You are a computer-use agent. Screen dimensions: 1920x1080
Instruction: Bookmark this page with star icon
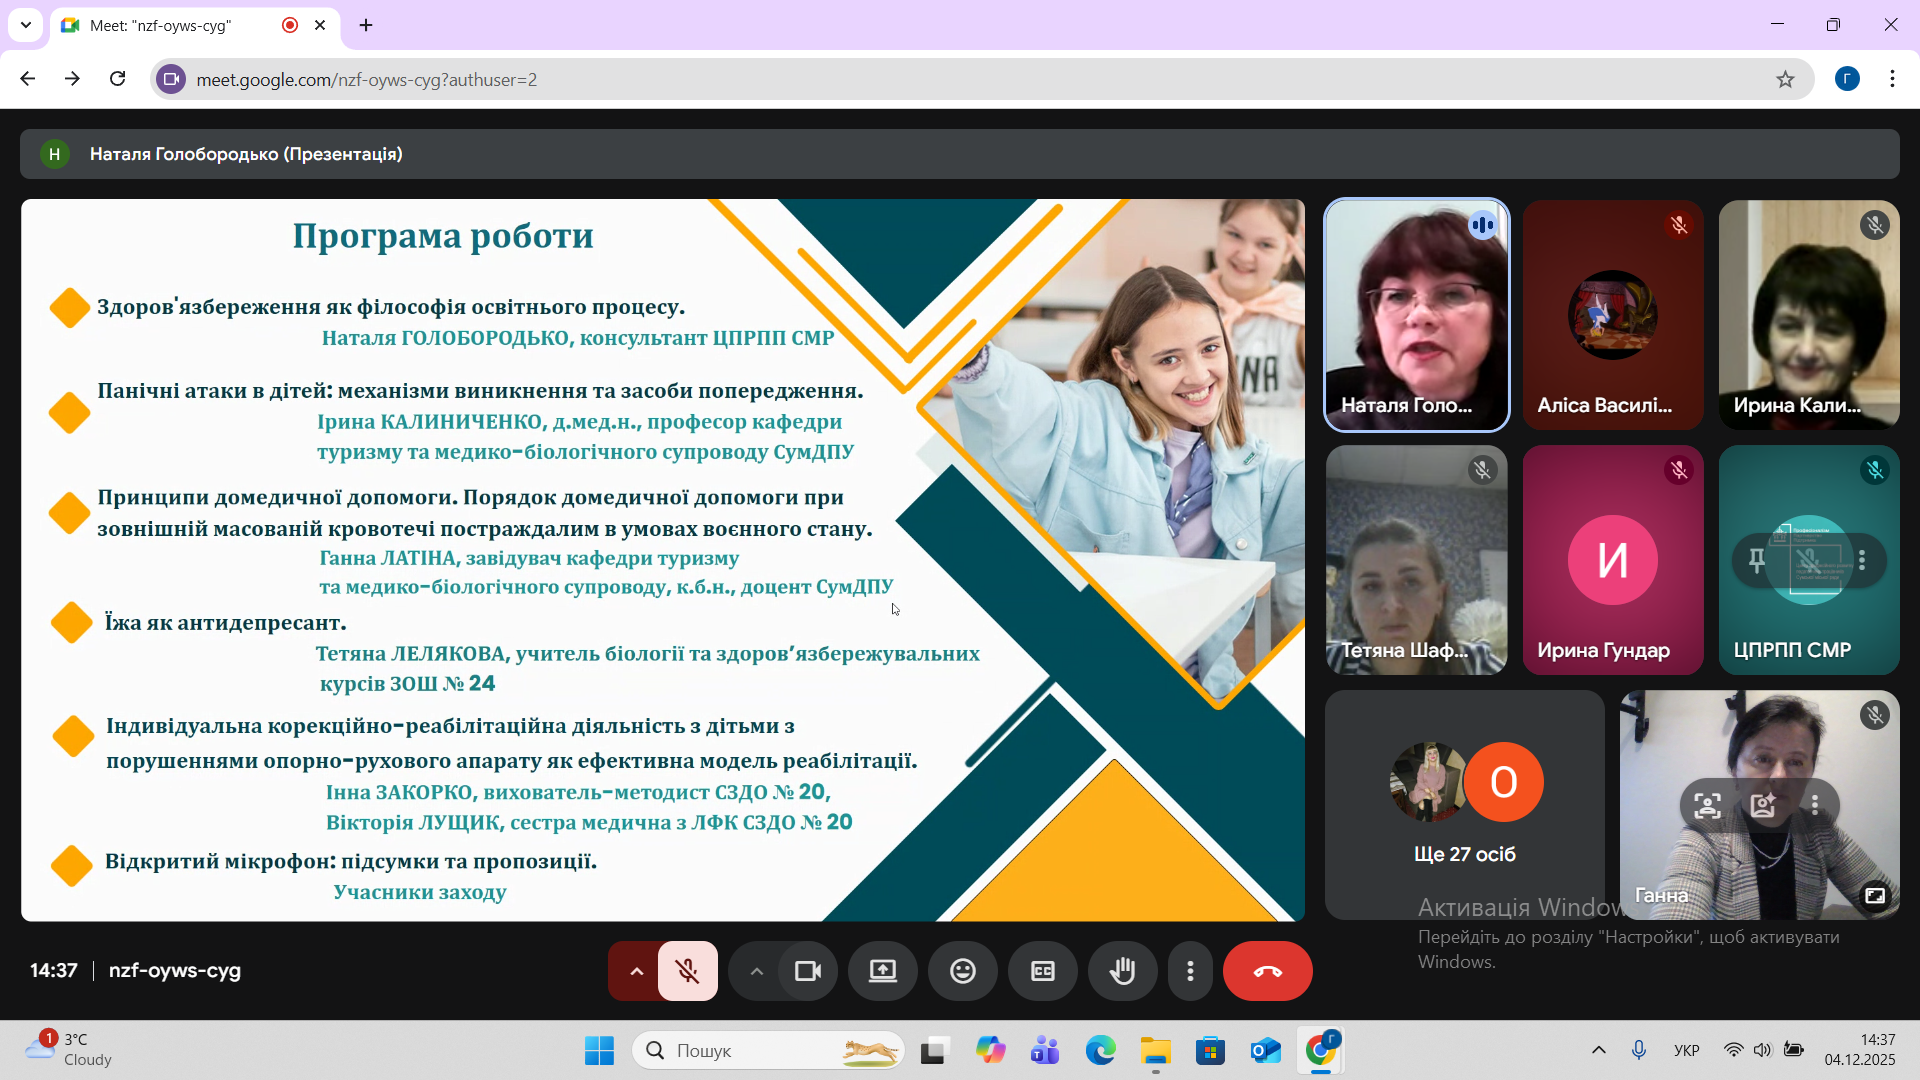[1785, 79]
